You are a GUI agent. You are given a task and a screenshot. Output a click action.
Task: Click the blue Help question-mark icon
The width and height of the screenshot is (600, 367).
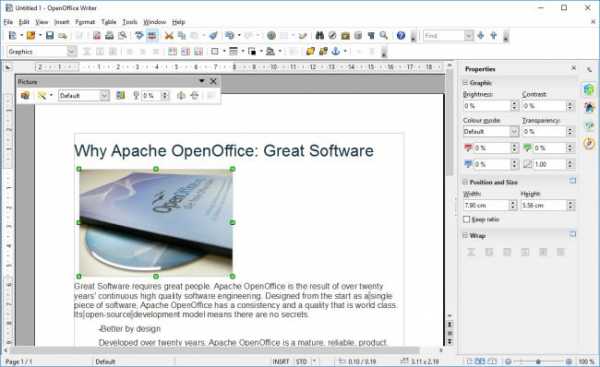(401, 36)
